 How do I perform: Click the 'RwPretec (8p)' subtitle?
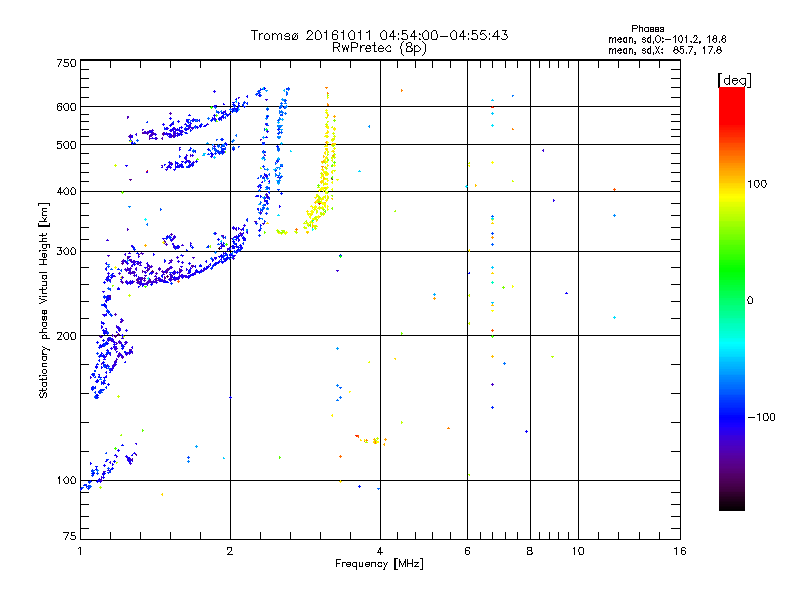pyautogui.click(x=380, y=48)
